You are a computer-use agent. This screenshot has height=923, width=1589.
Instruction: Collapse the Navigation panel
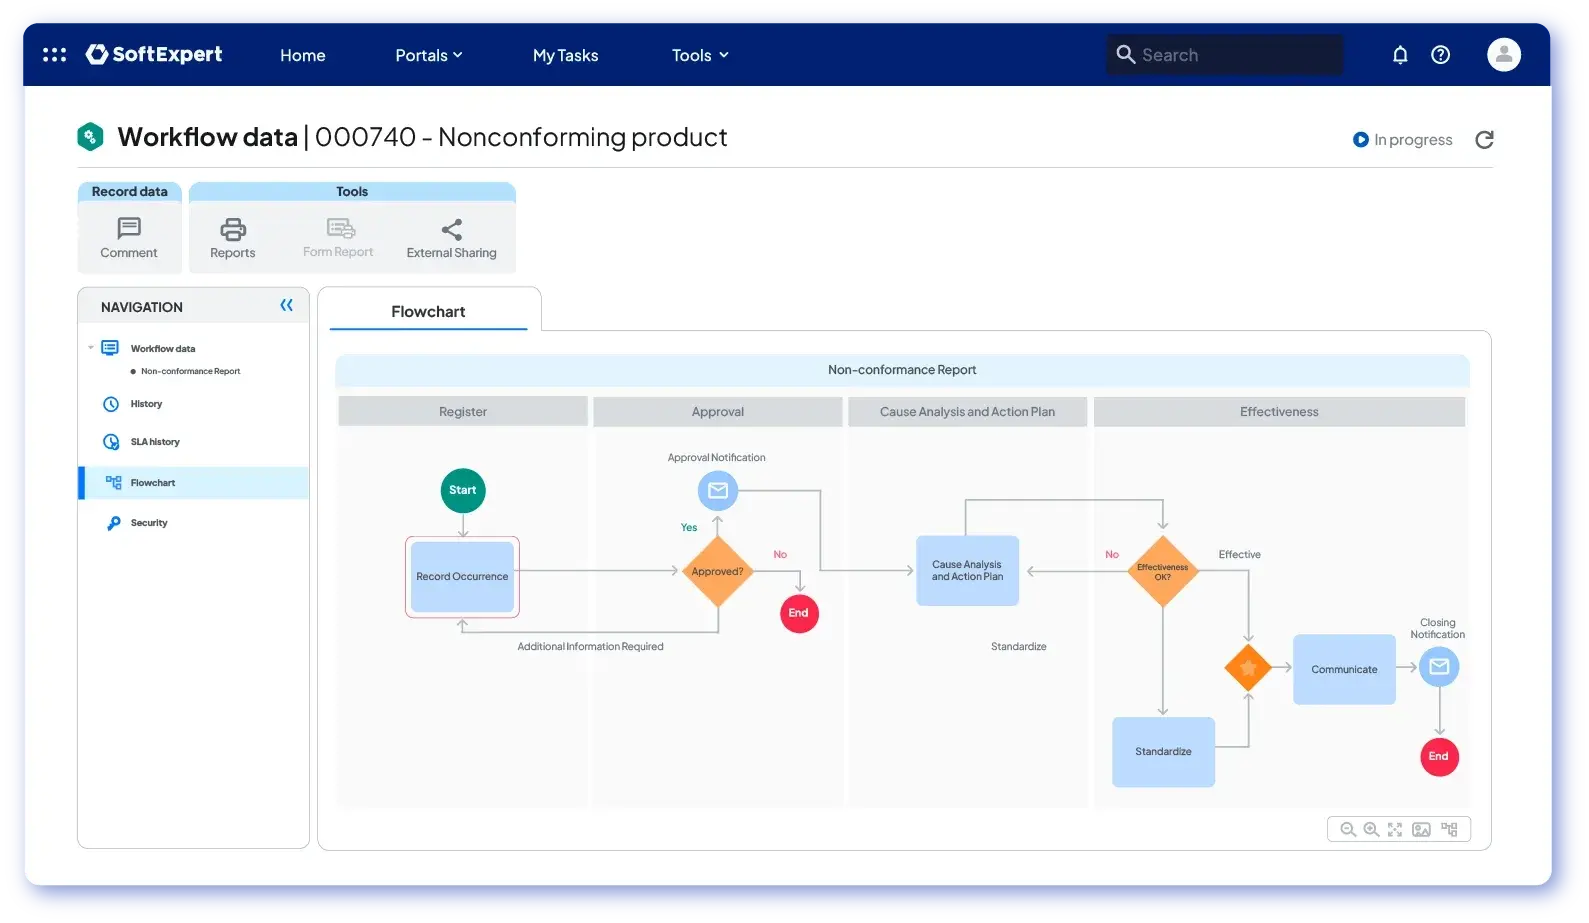287,306
